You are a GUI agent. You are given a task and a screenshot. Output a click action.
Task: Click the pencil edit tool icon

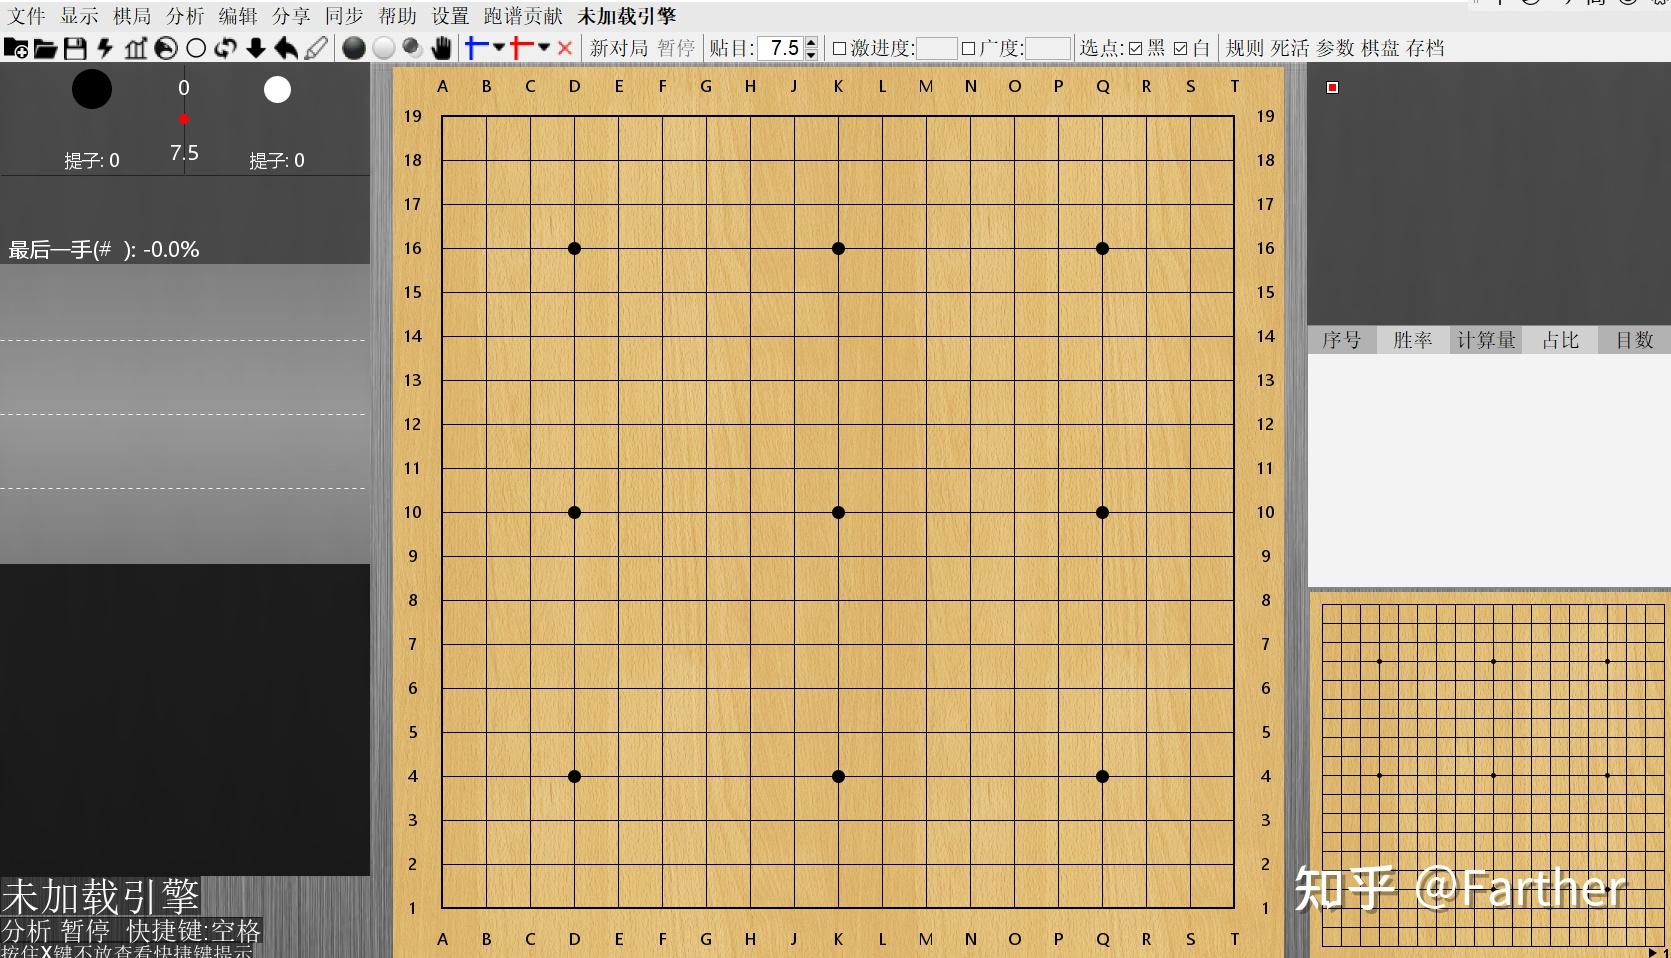pyautogui.click(x=316, y=48)
